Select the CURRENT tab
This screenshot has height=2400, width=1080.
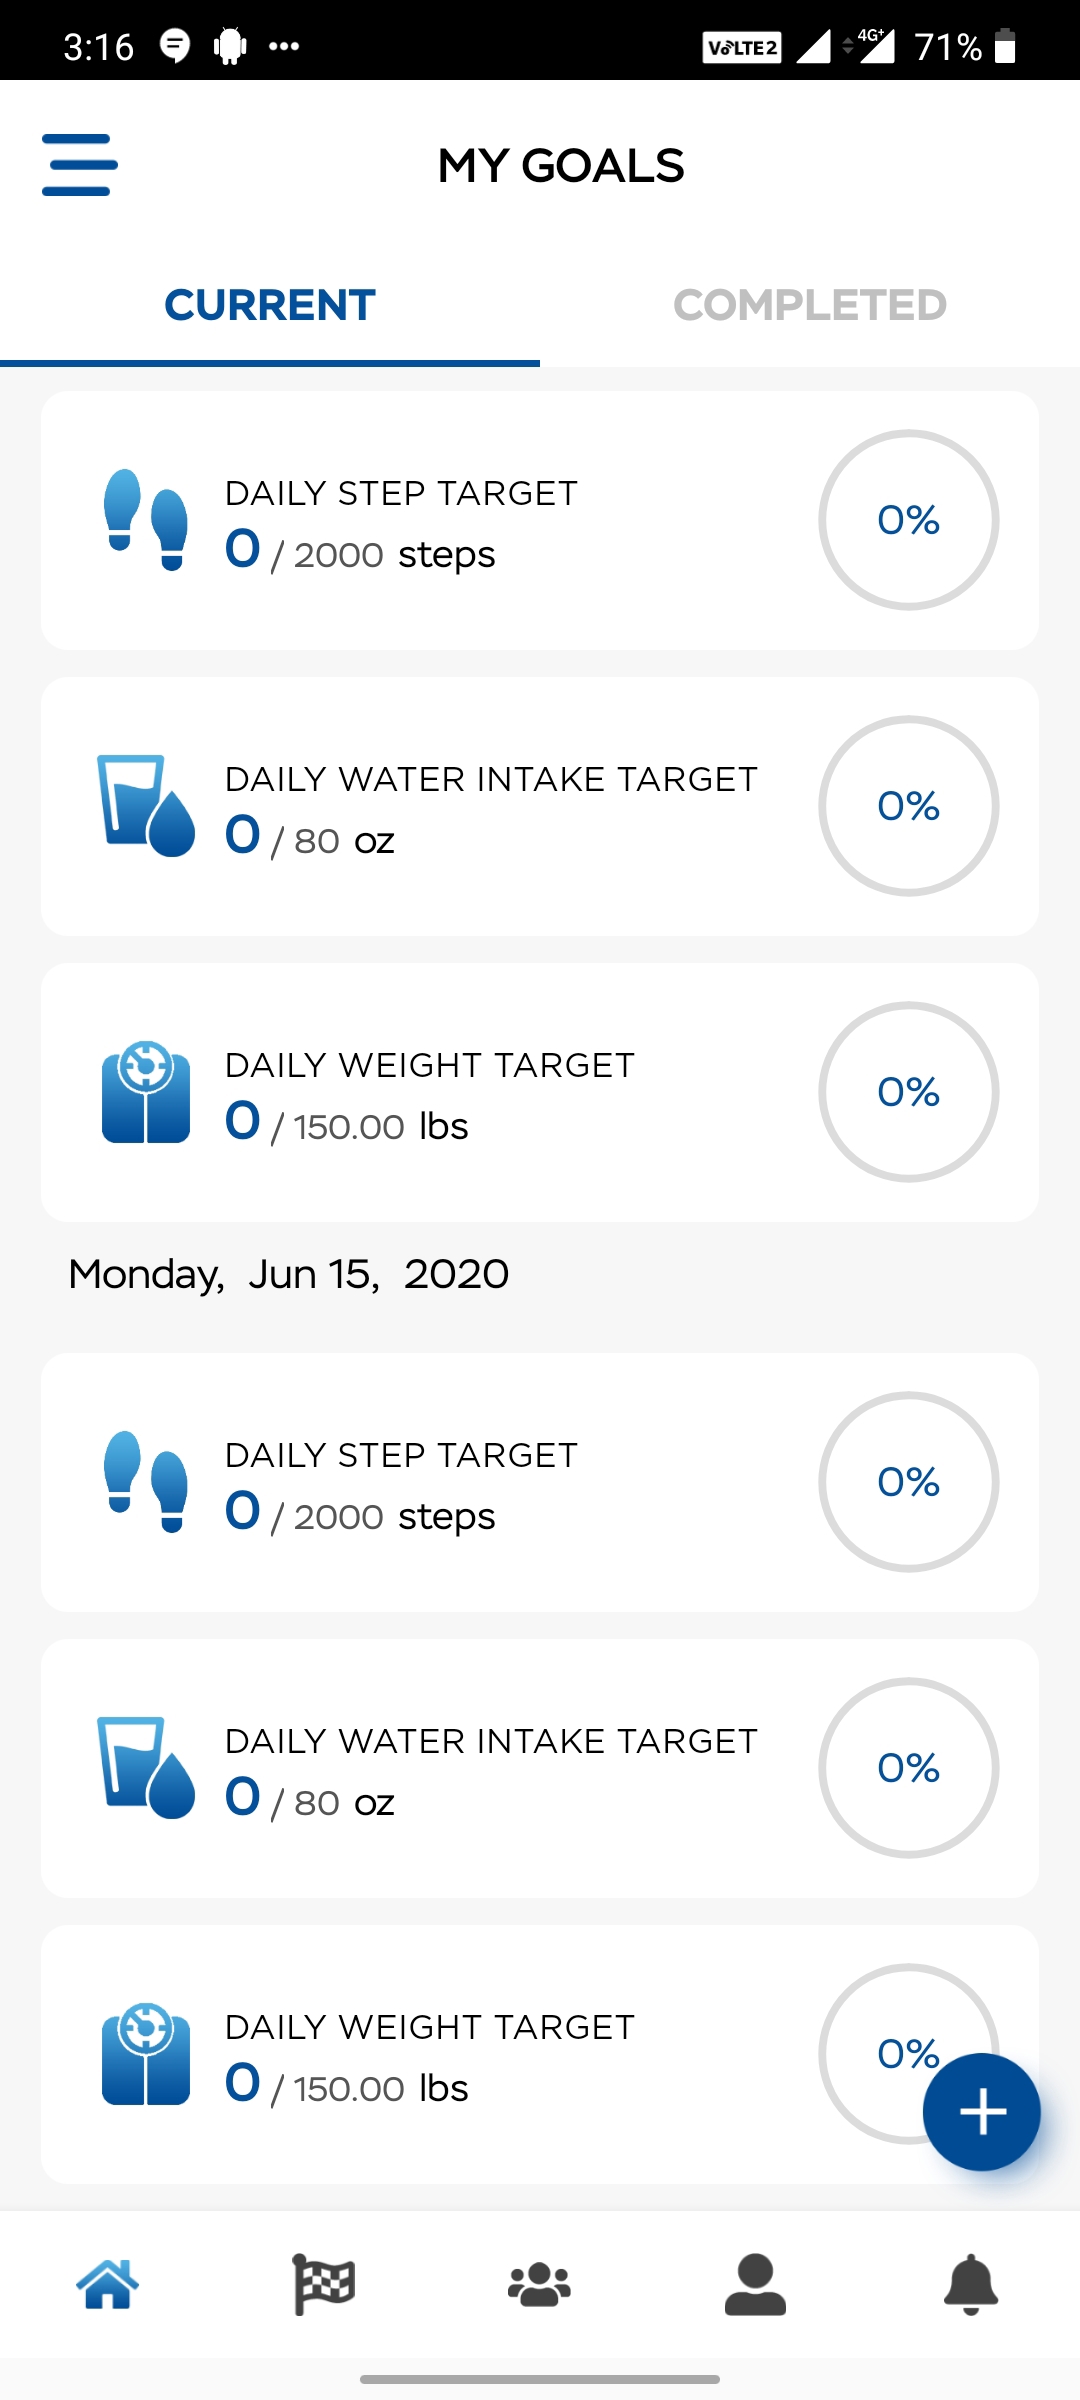click(x=270, y=306)
